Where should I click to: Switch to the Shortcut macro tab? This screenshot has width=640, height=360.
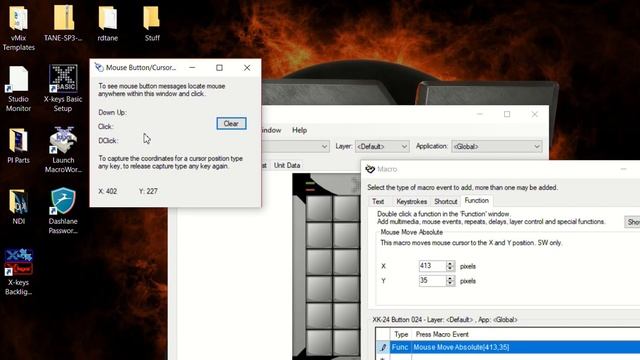(x=445, y=201)
